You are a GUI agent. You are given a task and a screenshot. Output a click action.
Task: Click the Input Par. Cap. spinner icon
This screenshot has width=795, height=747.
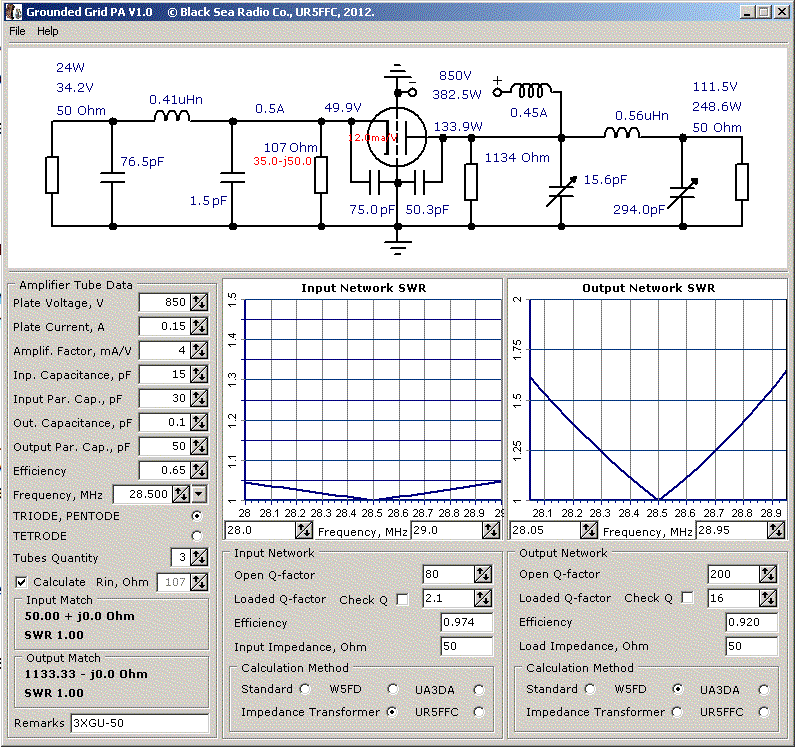click(x=199, y=398)
